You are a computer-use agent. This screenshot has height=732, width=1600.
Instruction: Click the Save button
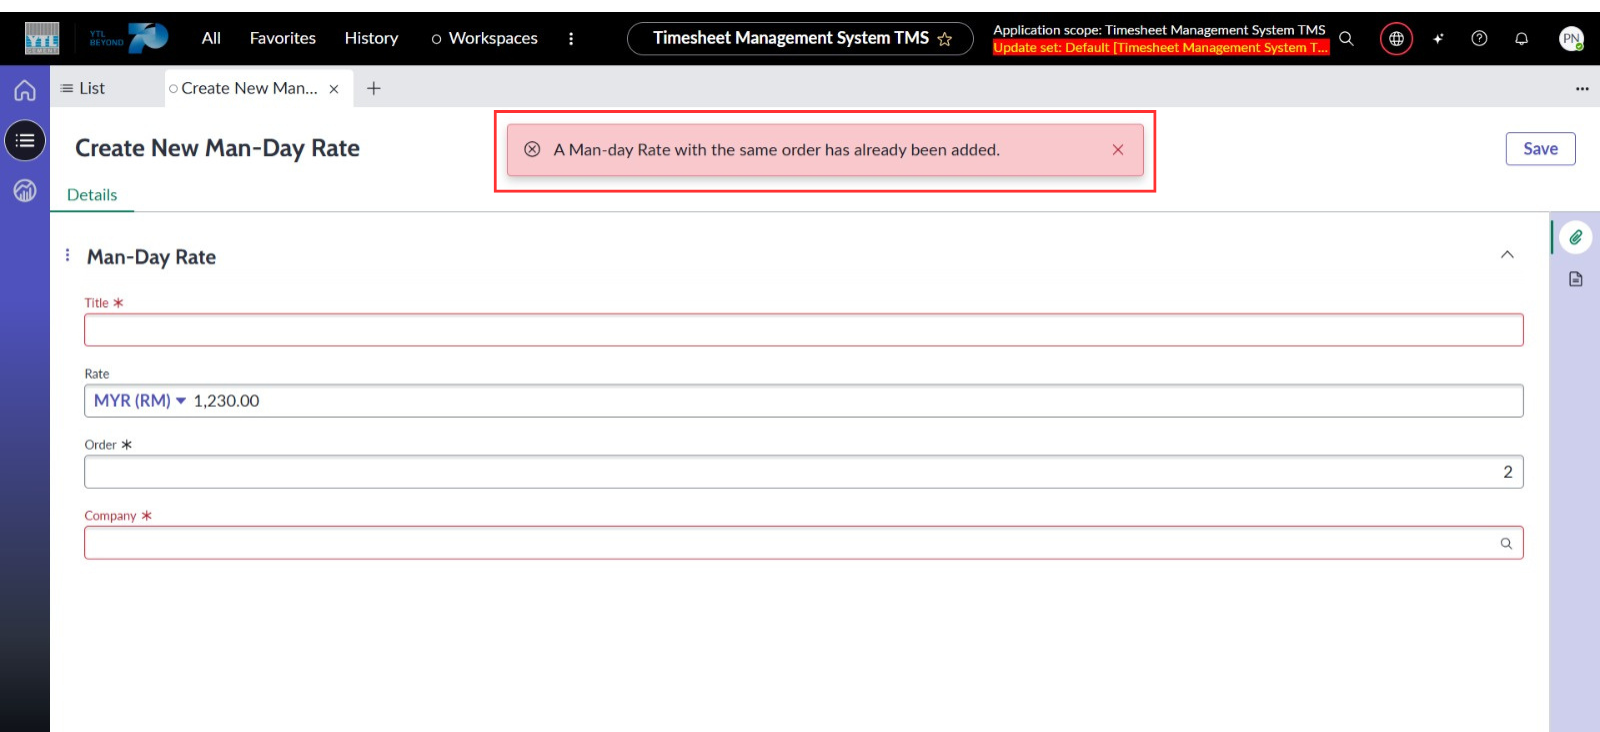tap(1540, 149)
